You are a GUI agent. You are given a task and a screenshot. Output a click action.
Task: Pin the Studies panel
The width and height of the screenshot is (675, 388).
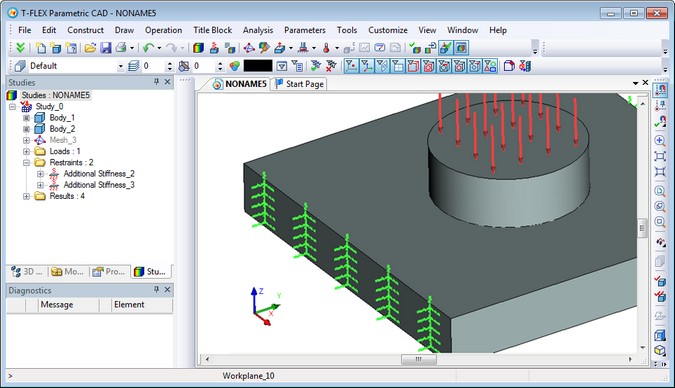point(156,82)
